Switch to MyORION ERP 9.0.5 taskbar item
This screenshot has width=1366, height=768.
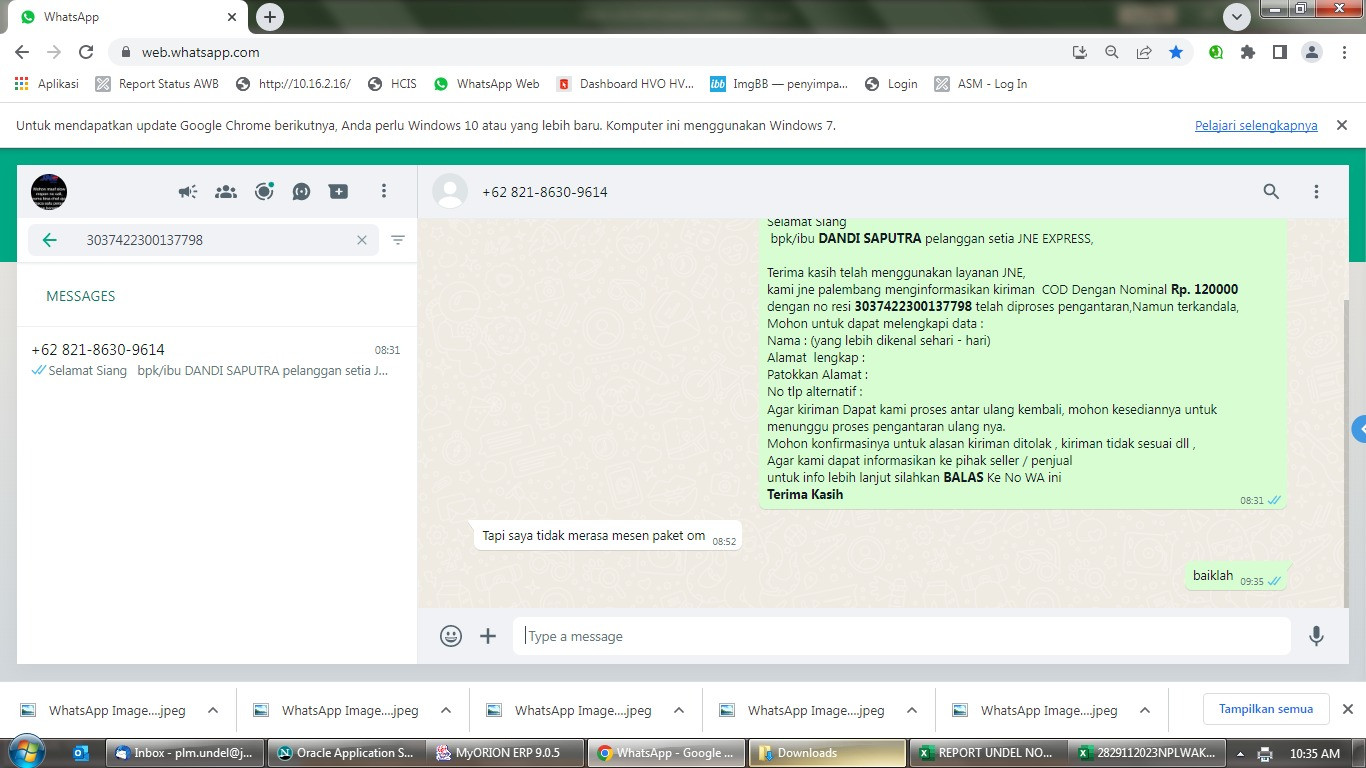click(506, 753)
